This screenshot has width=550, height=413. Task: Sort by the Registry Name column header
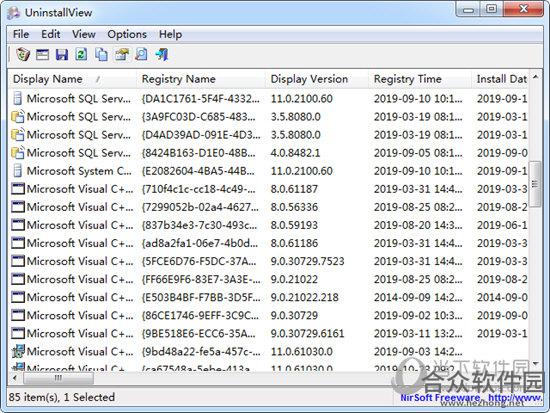coord(201,79)
